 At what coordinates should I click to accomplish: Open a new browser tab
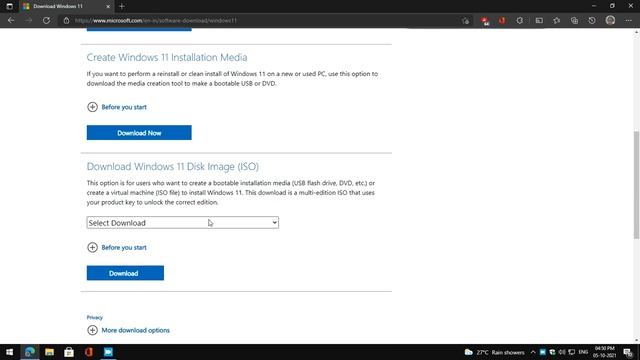(x=122, y=6)
